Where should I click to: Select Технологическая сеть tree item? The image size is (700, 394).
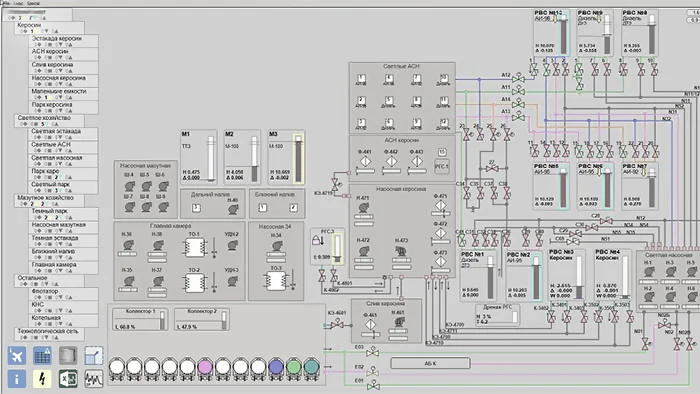click(x=50, y=334)
